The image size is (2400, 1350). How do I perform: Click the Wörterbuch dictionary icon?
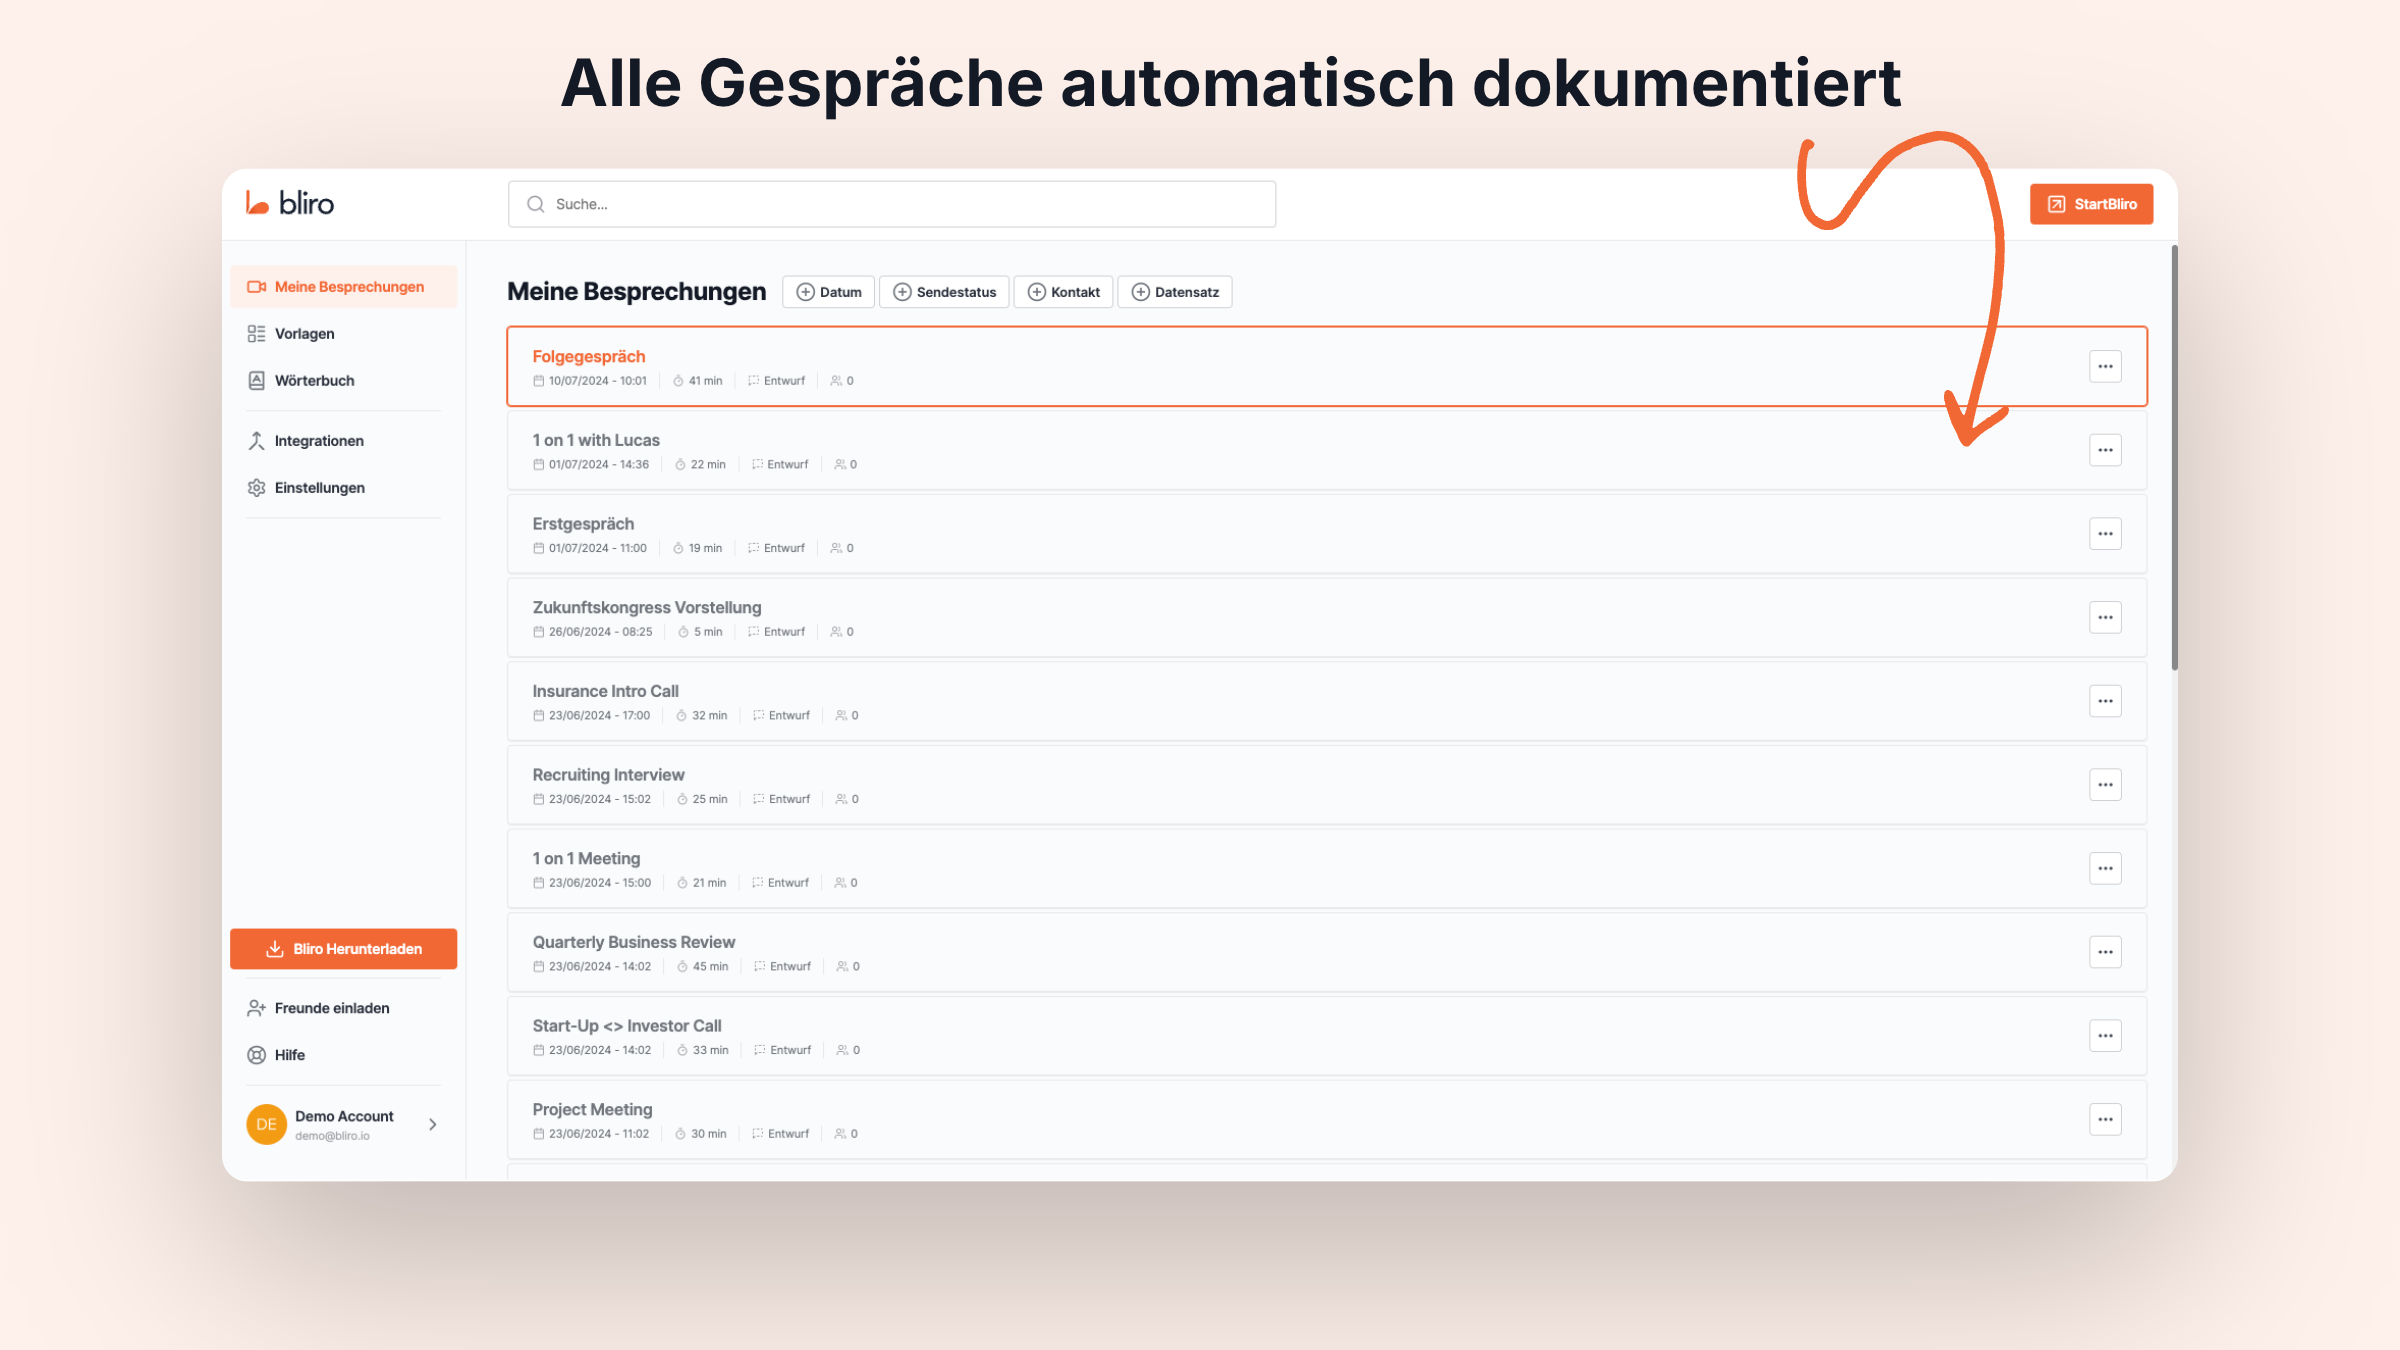[257, 379]
